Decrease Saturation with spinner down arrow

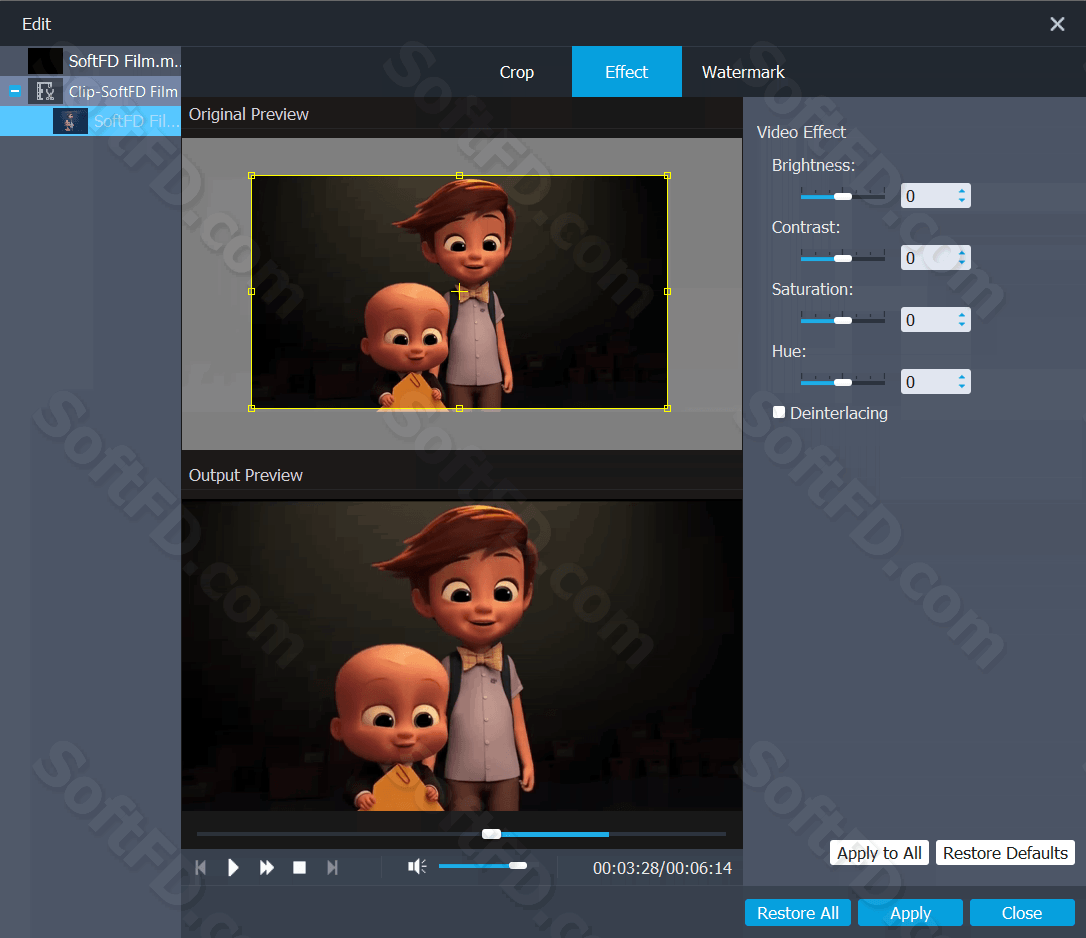pos(962,326)
